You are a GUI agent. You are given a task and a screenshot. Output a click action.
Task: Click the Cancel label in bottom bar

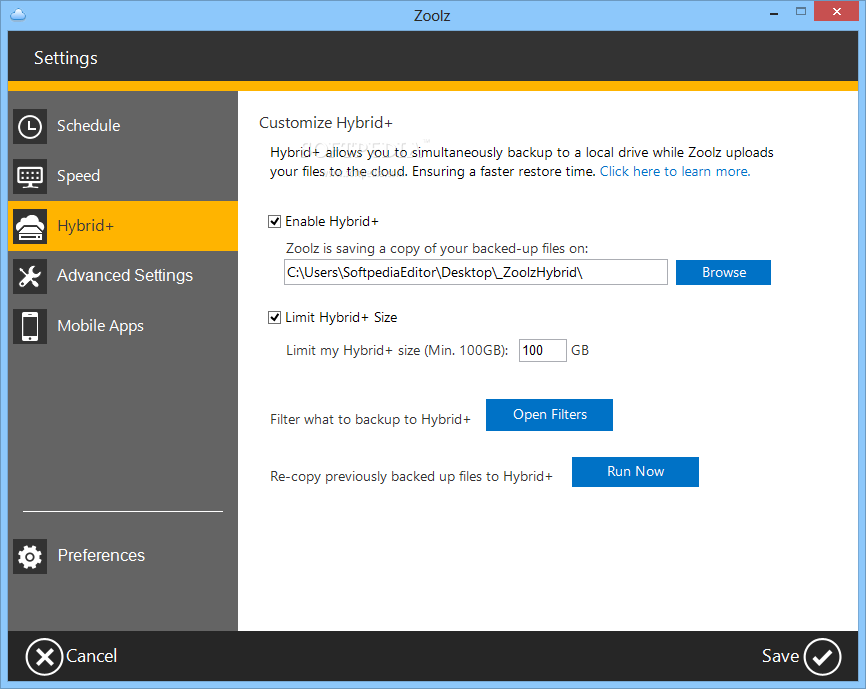point(92,656)
